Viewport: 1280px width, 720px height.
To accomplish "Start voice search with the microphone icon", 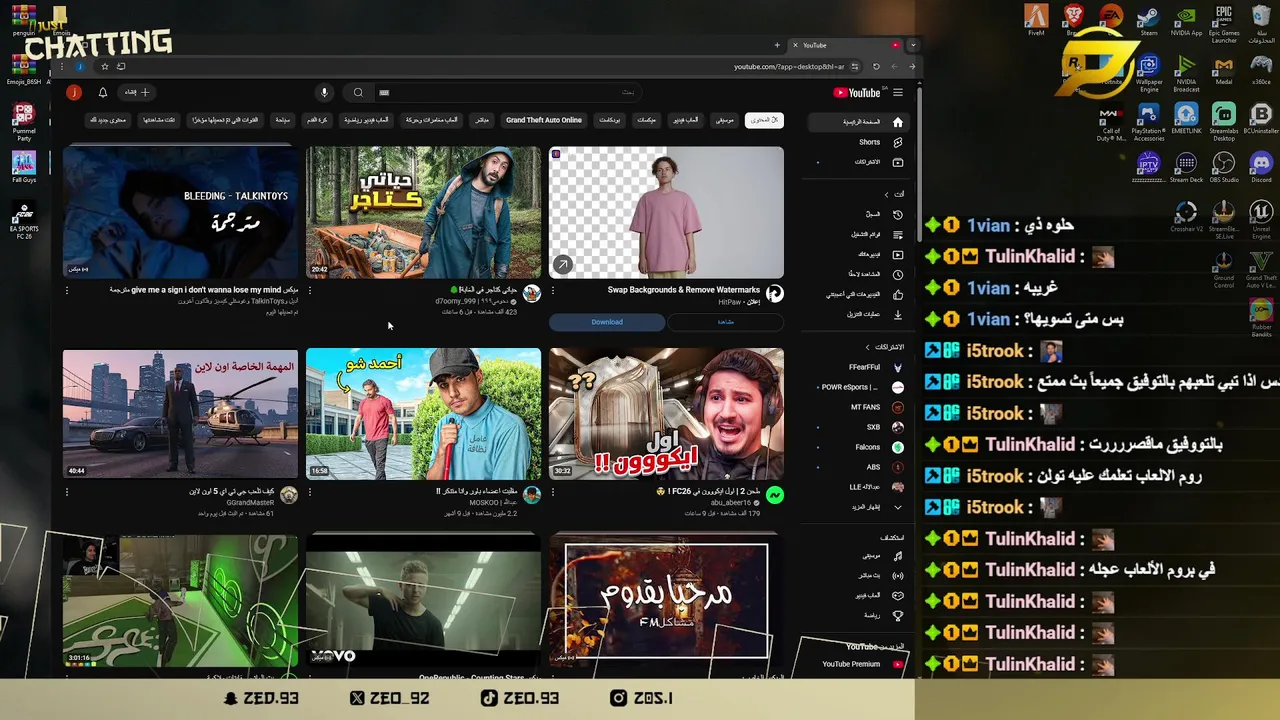I will click(x=324, y=93).
